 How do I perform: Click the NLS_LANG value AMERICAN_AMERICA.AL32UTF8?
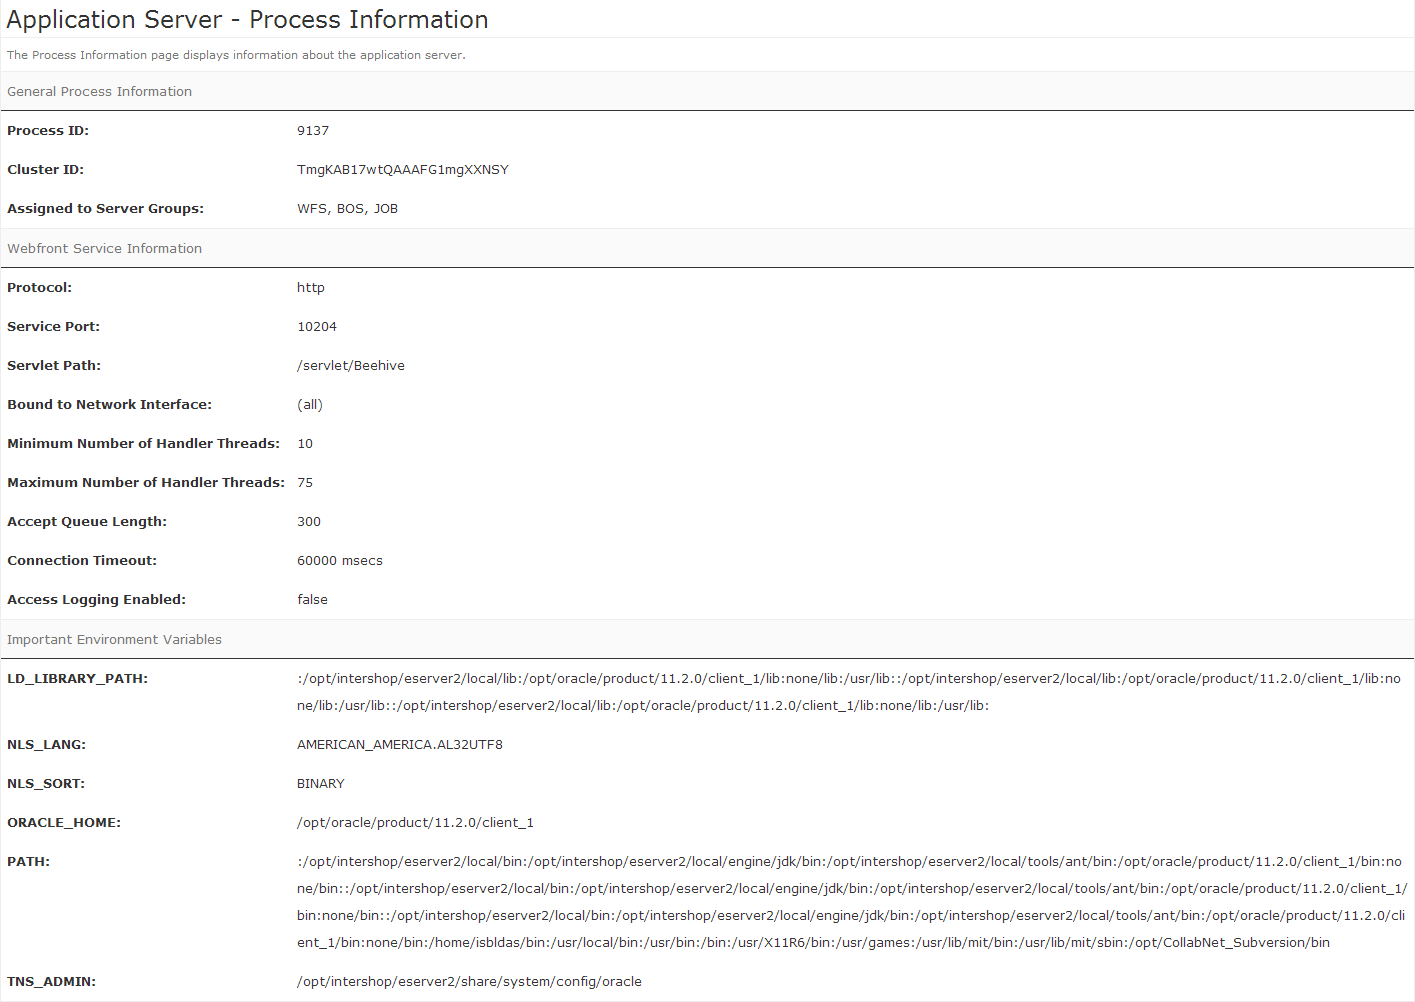pos(400,744)
